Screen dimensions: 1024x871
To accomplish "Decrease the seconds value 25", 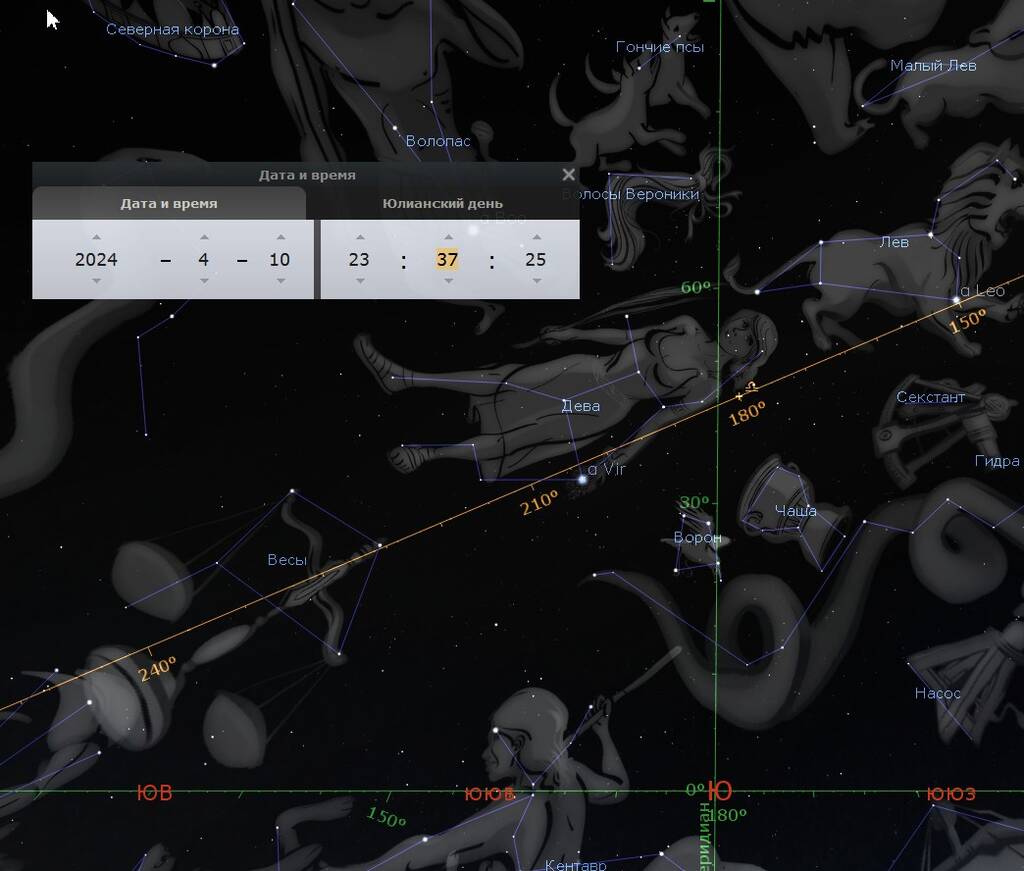I will 537,281.
